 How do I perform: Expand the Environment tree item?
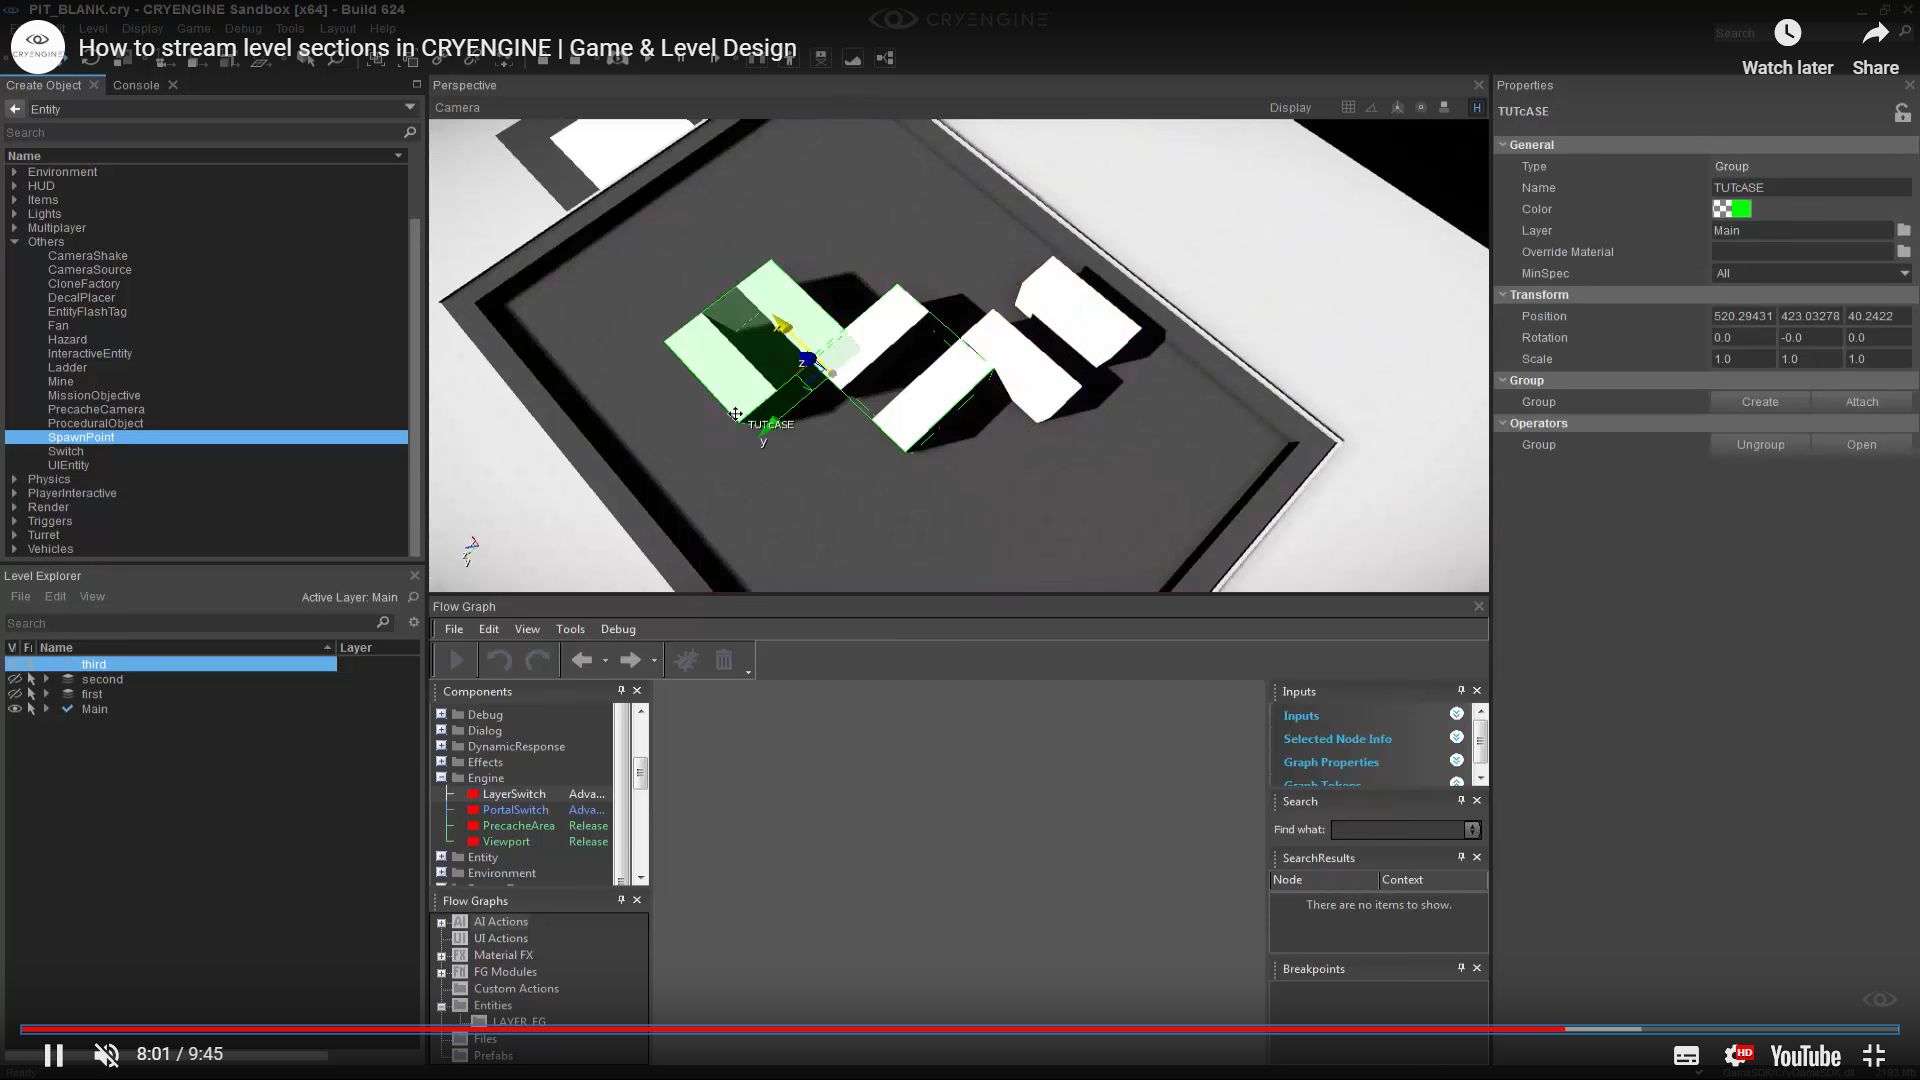(14, 172)
